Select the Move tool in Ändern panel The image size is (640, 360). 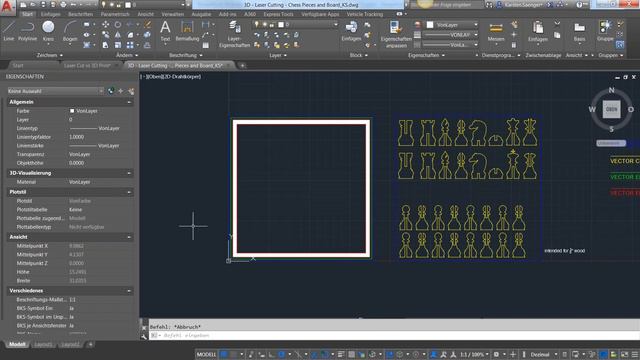click(105, 24)
